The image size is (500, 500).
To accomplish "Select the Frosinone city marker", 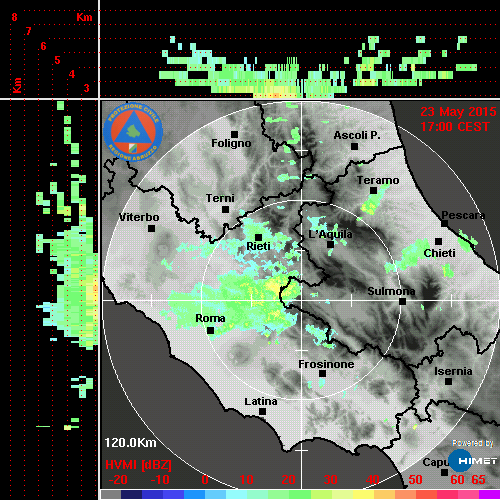I will click(322, 373).
